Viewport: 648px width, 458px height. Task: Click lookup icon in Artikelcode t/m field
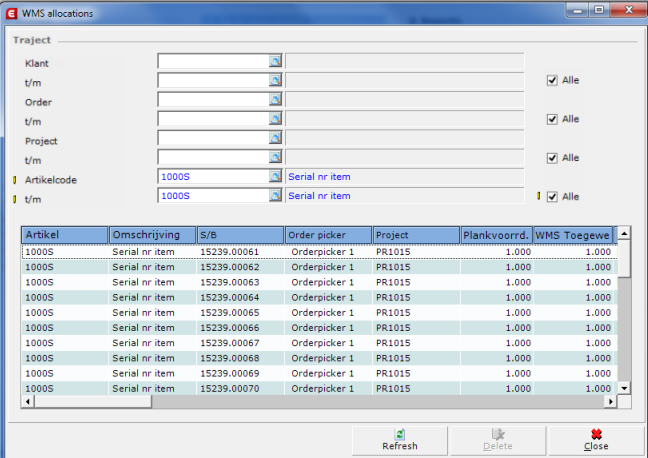(x=275, y=196)
